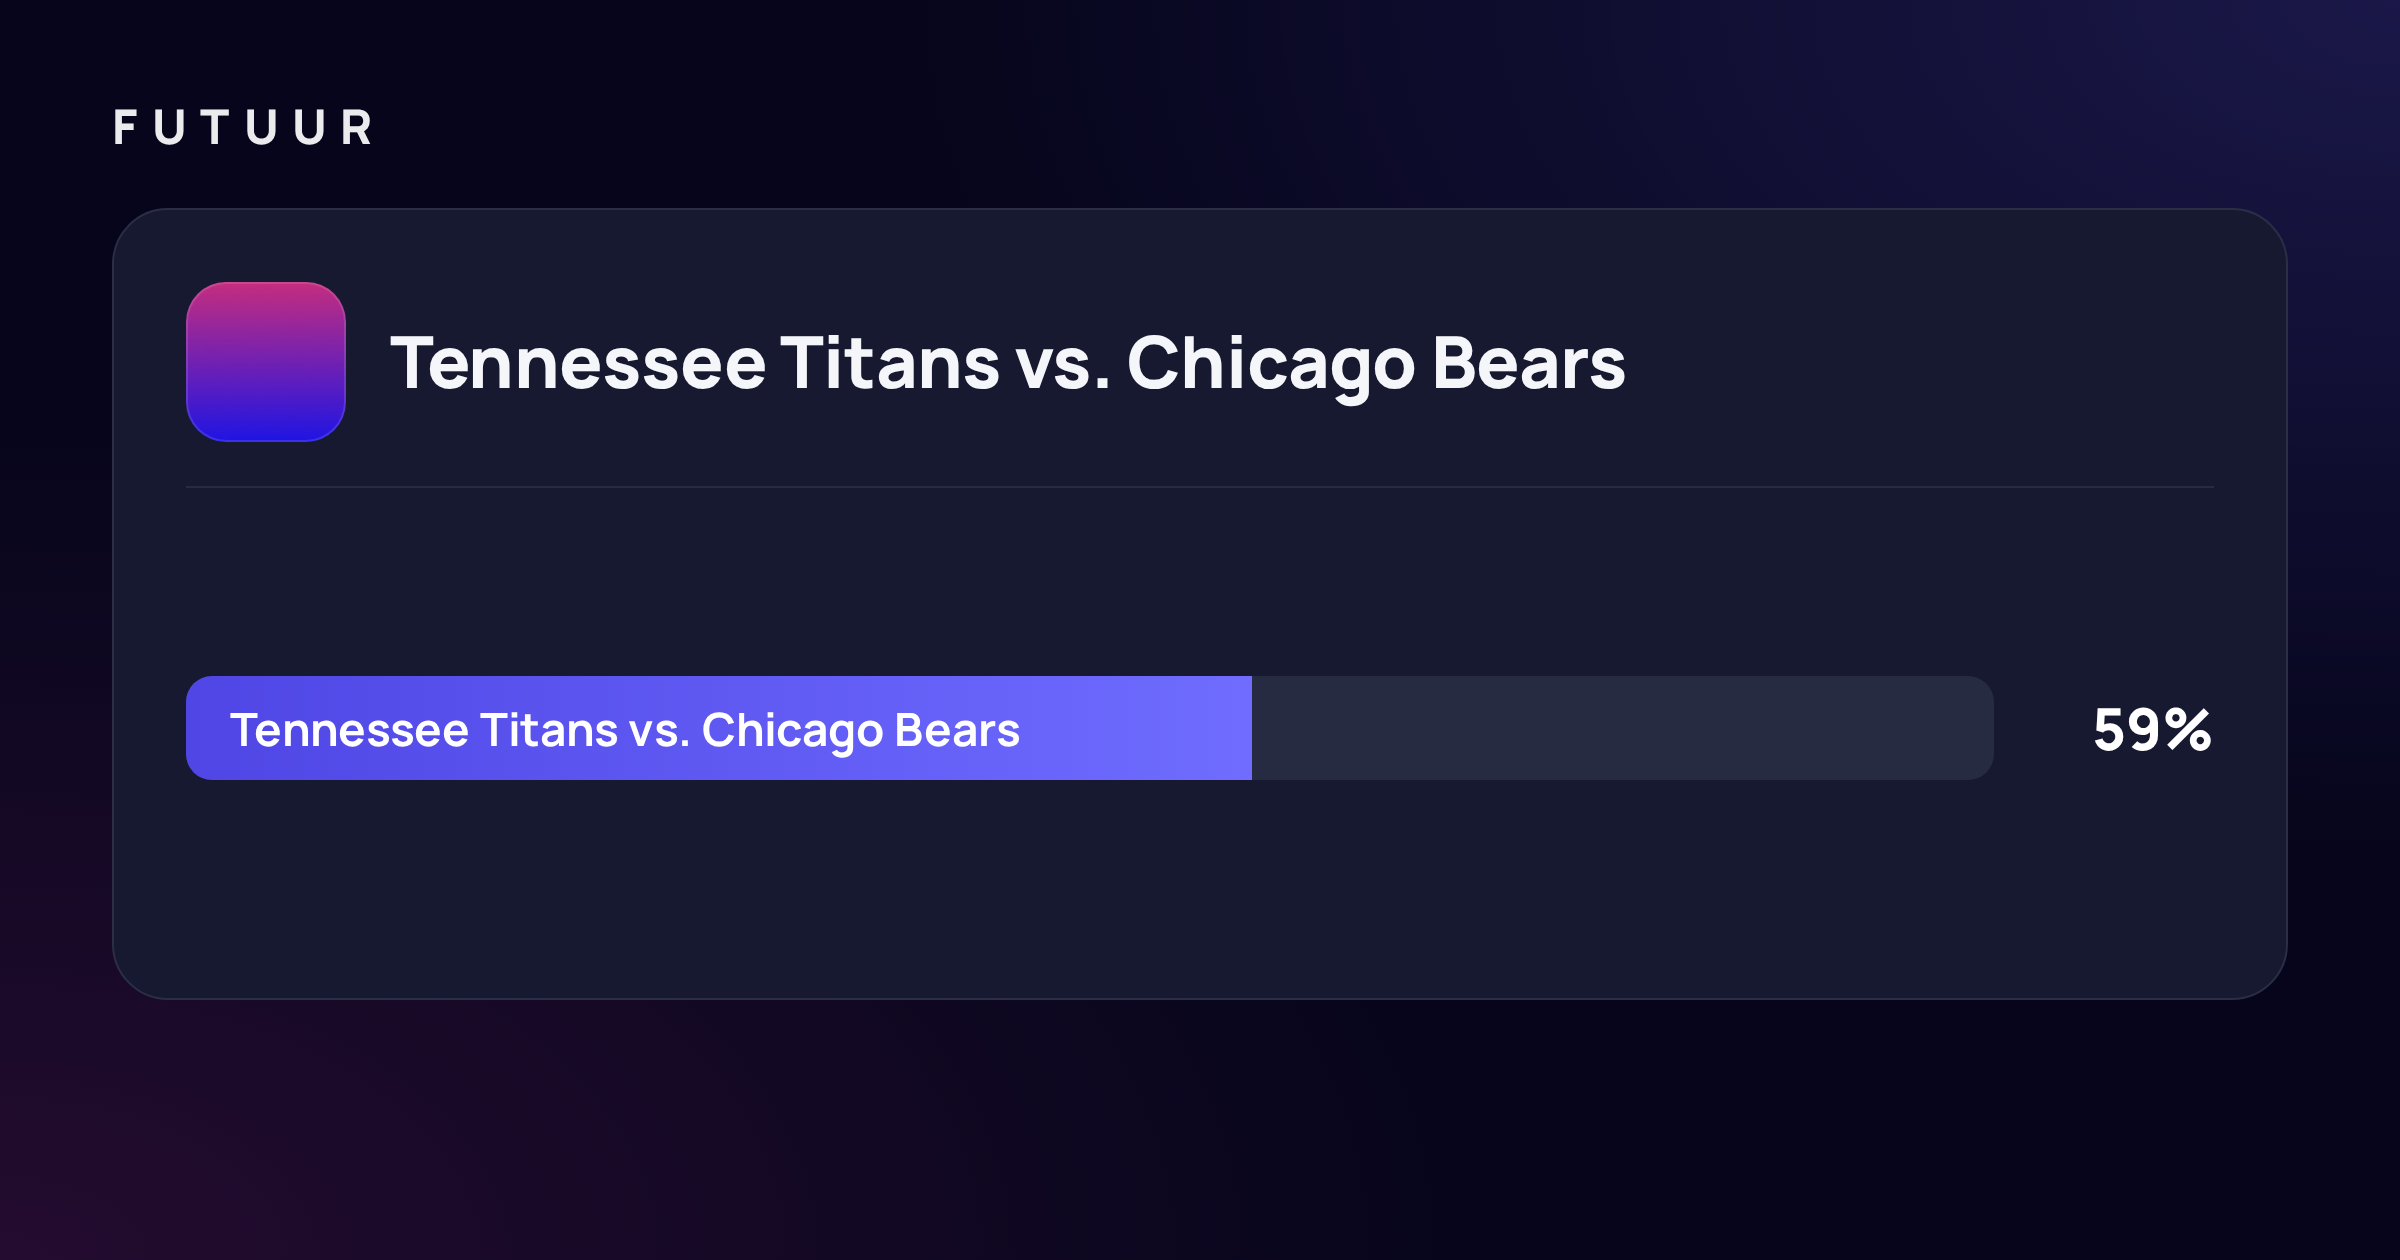Click the word Titans in the heading
Viewport: 2400px width, 1260px height.
point(890,362)
